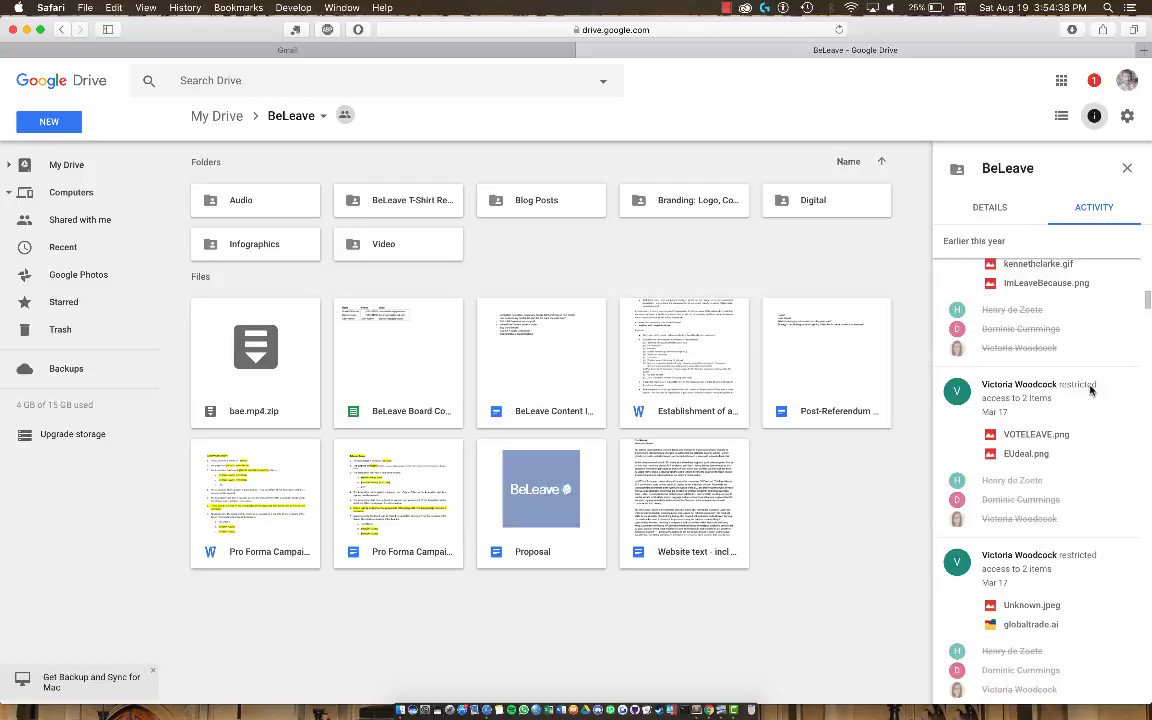Collapse Computers tree arrow

(9, 192)
